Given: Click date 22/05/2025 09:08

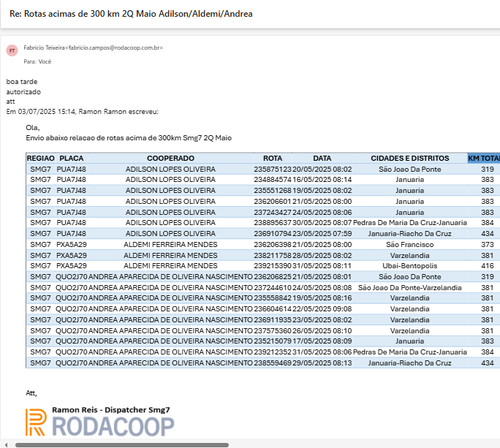Looking at the screenshot, I should (x=322, y=309).
